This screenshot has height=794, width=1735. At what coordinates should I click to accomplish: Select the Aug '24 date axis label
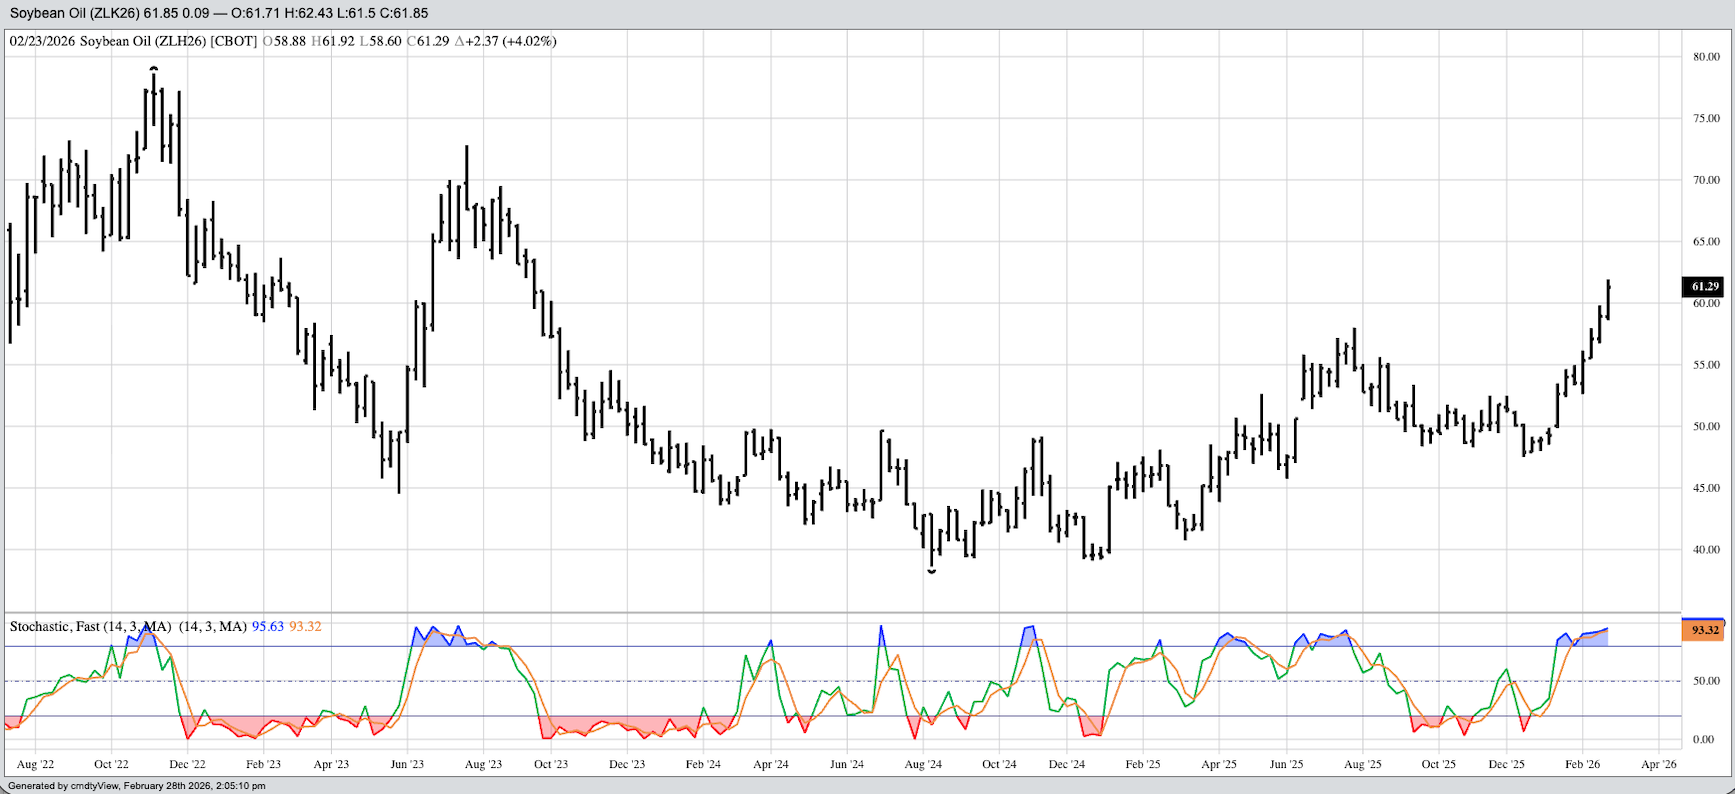pyautogui.click(x=922, y=764)
